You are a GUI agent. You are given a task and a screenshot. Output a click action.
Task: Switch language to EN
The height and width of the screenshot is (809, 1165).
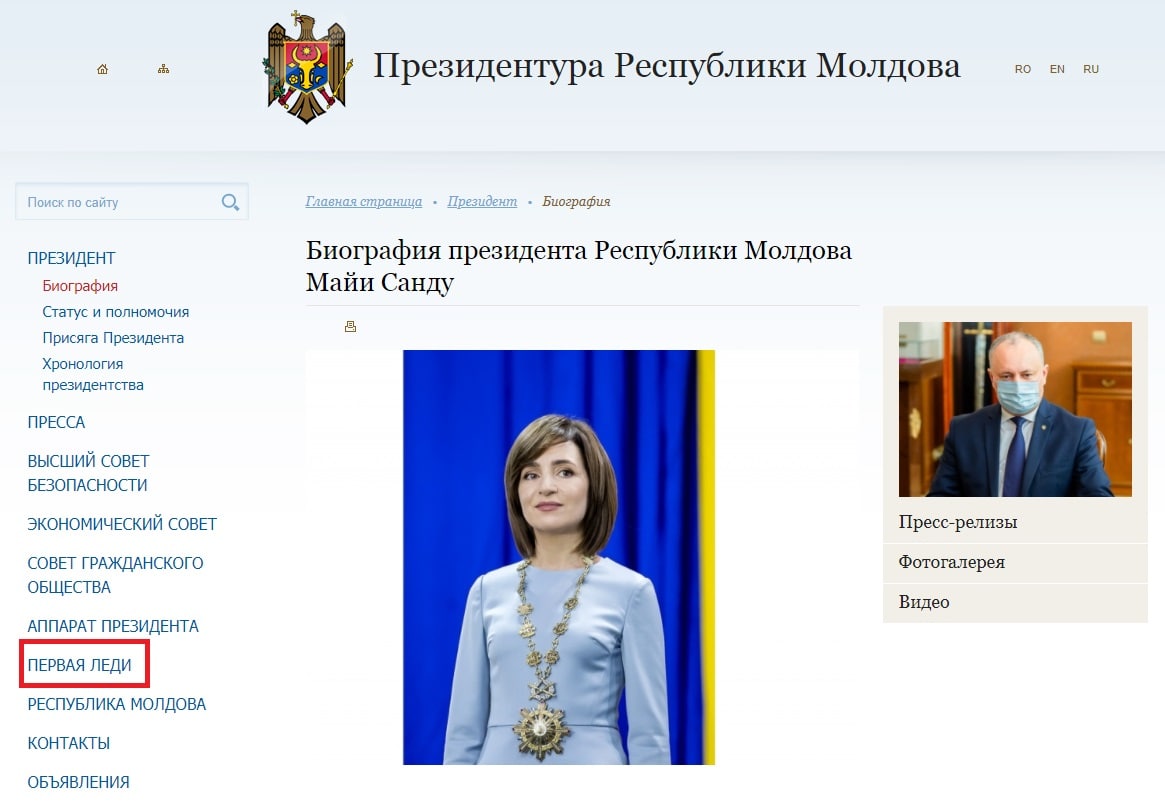coord(1057,69)
